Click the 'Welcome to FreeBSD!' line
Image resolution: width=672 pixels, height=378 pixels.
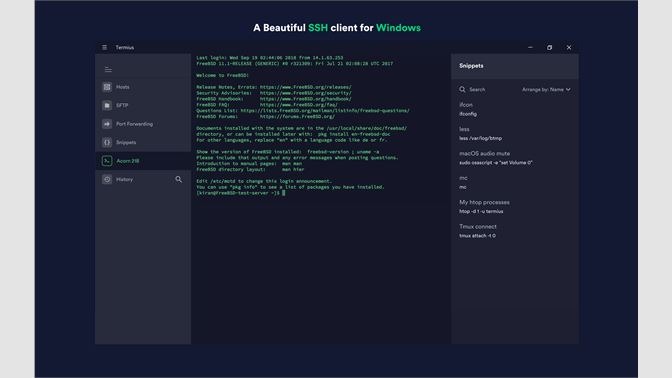[222, 75]
